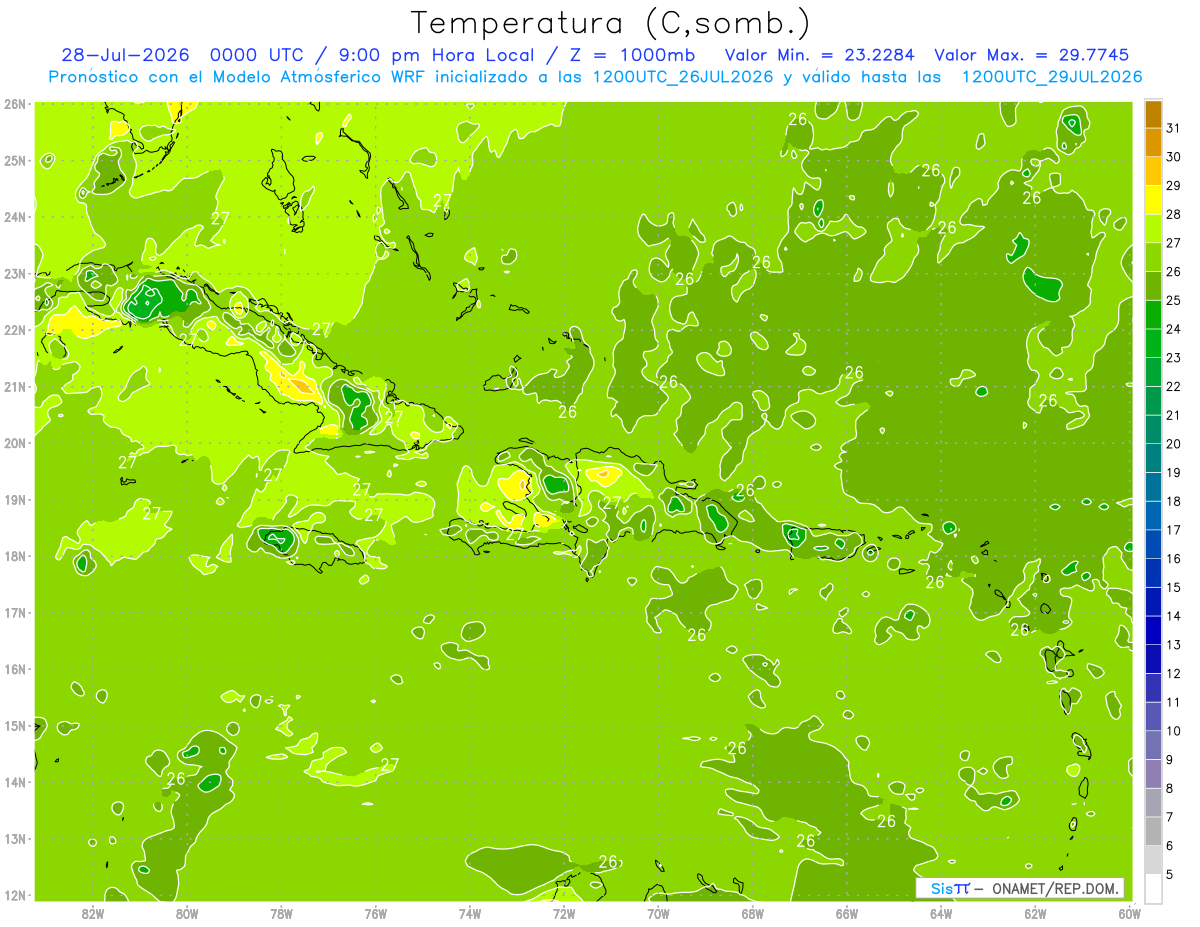Click teal swatch between 19 and 20
1200x927 pixels.
[x=1153, y=458]
